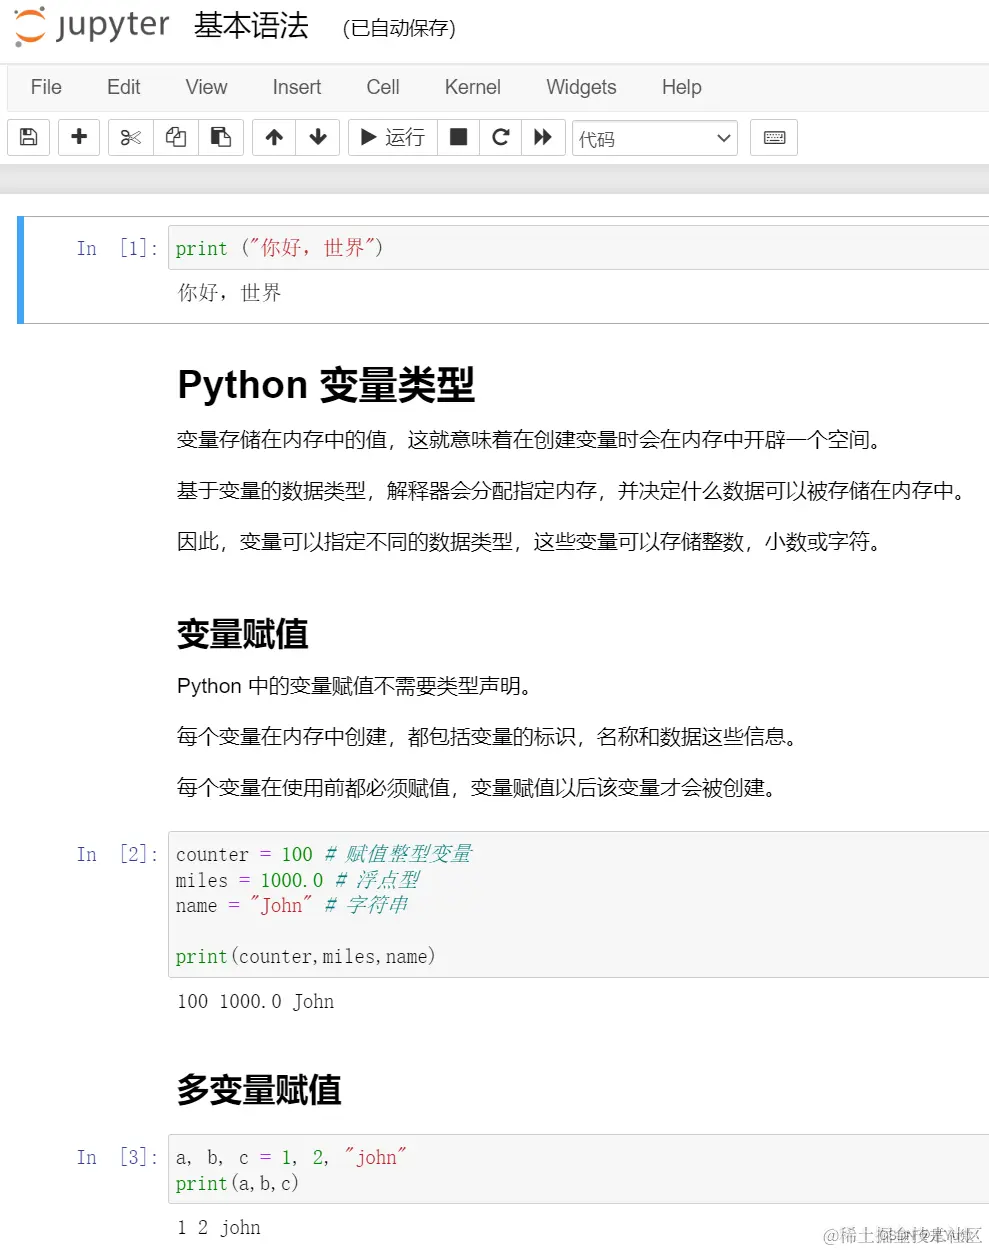Restart kernel and run all via fast-forward icon

[x=543, y=137]
